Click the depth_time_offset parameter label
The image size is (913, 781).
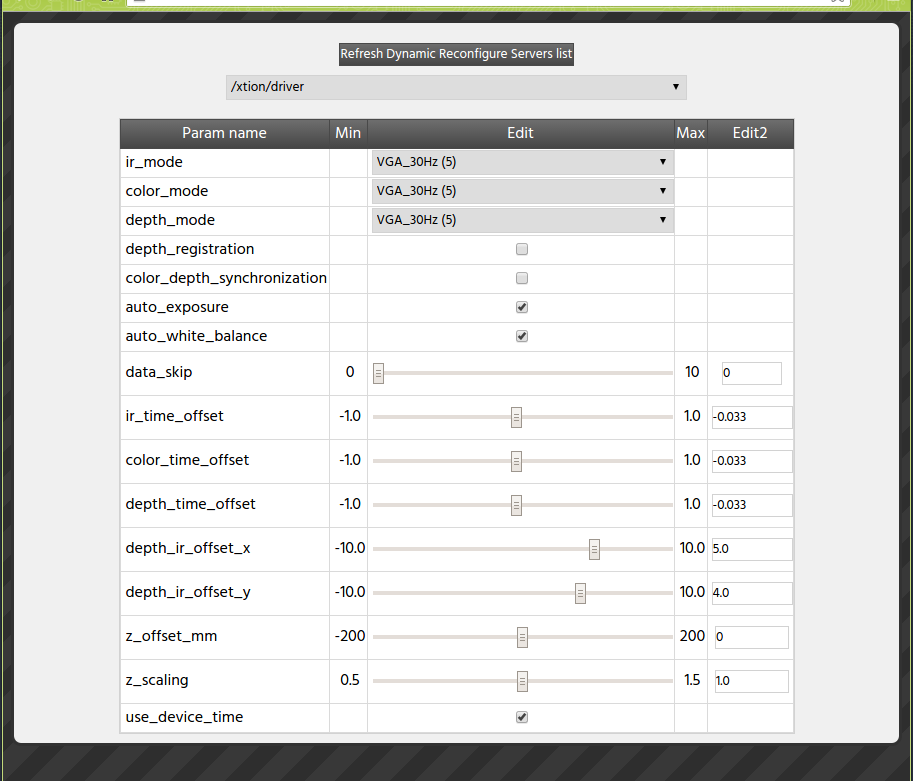click(190, 504)
